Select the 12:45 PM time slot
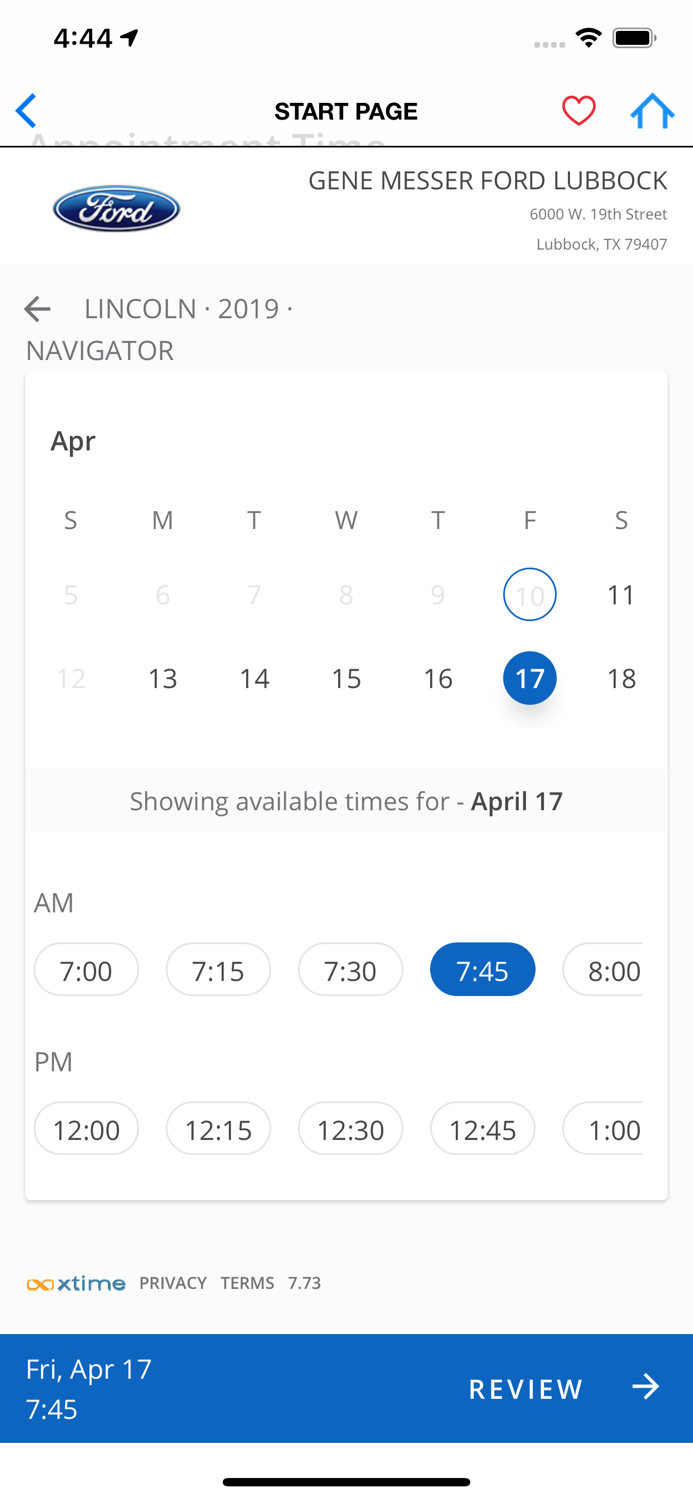 click(x=482, y=1129)
